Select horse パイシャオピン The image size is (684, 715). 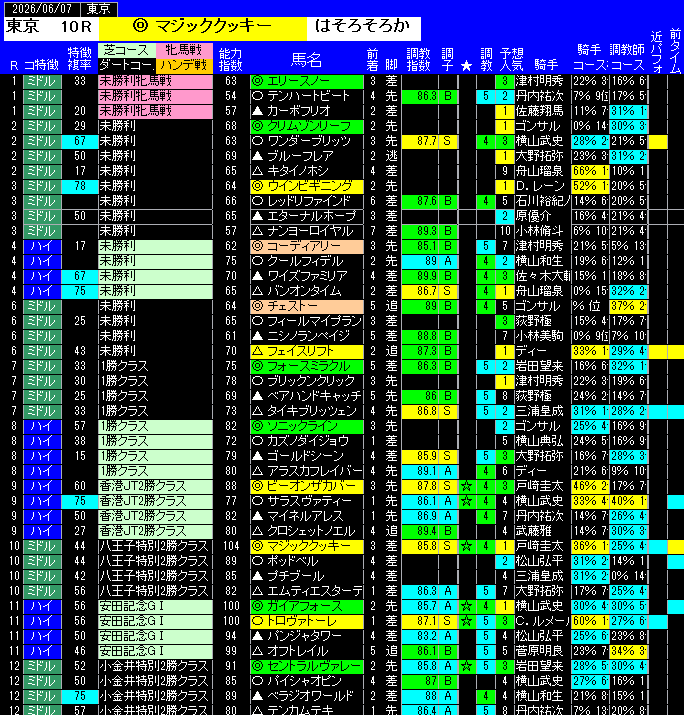[306, 681]
